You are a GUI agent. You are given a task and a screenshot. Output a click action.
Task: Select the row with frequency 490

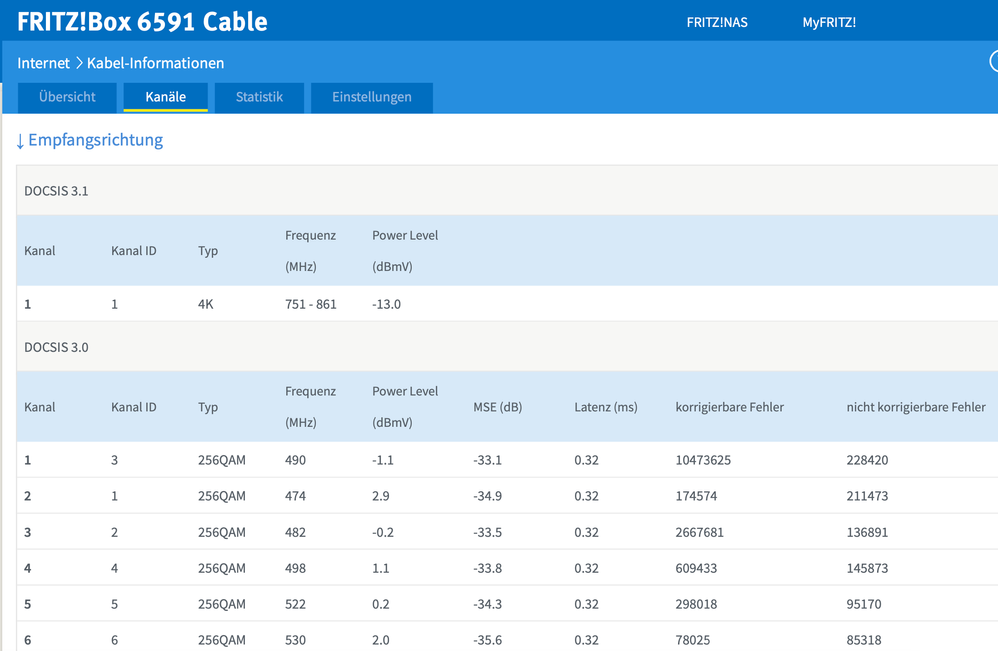507,459
